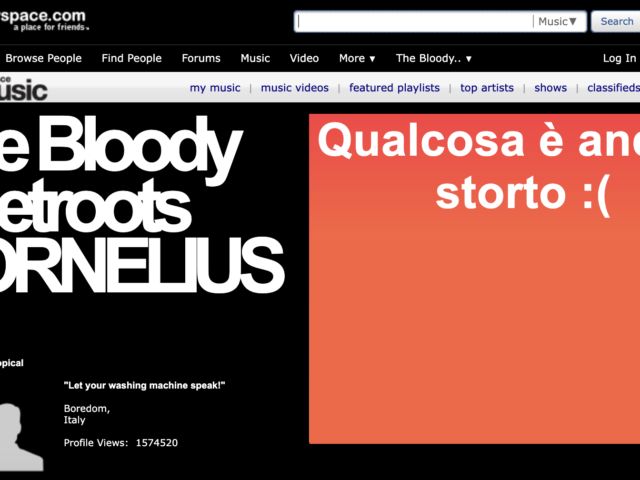Expand The Bloody.. dropdown menu
This screenshot has width=640, height=480.
pos(433,58)
